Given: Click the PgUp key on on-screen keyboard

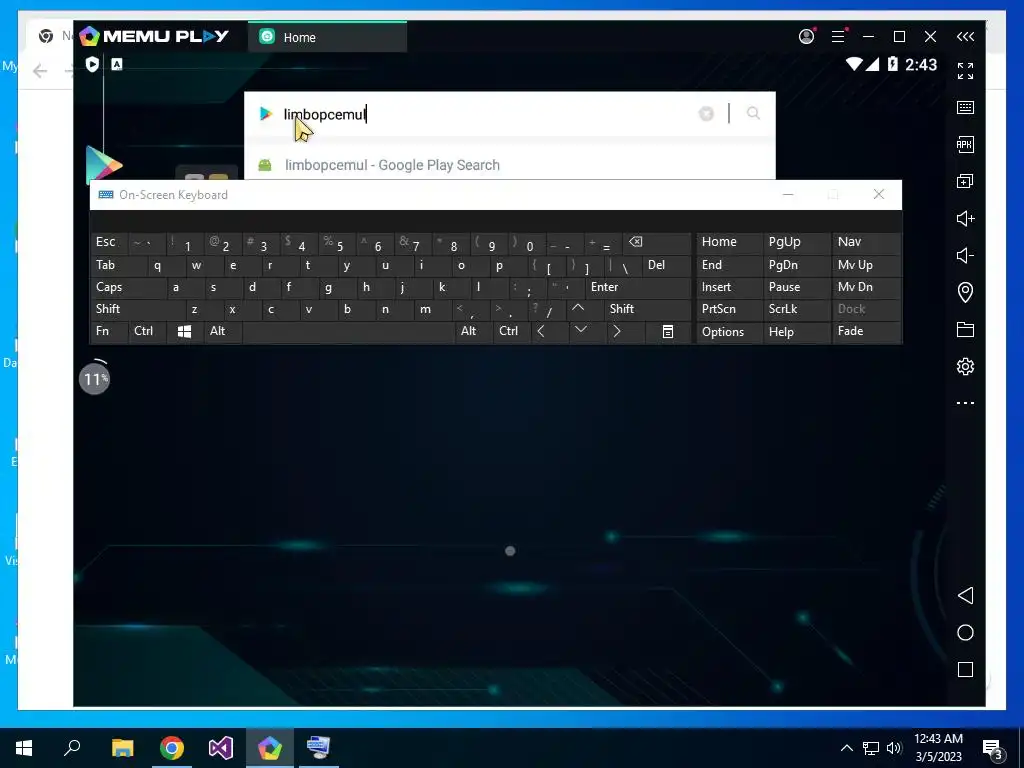Looking at the screenshot, I should (796, 243).
